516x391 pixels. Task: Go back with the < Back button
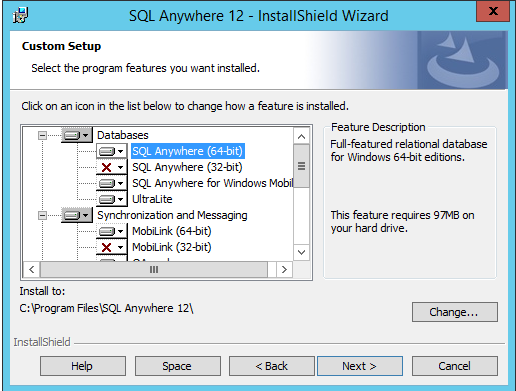coord(272,366)
